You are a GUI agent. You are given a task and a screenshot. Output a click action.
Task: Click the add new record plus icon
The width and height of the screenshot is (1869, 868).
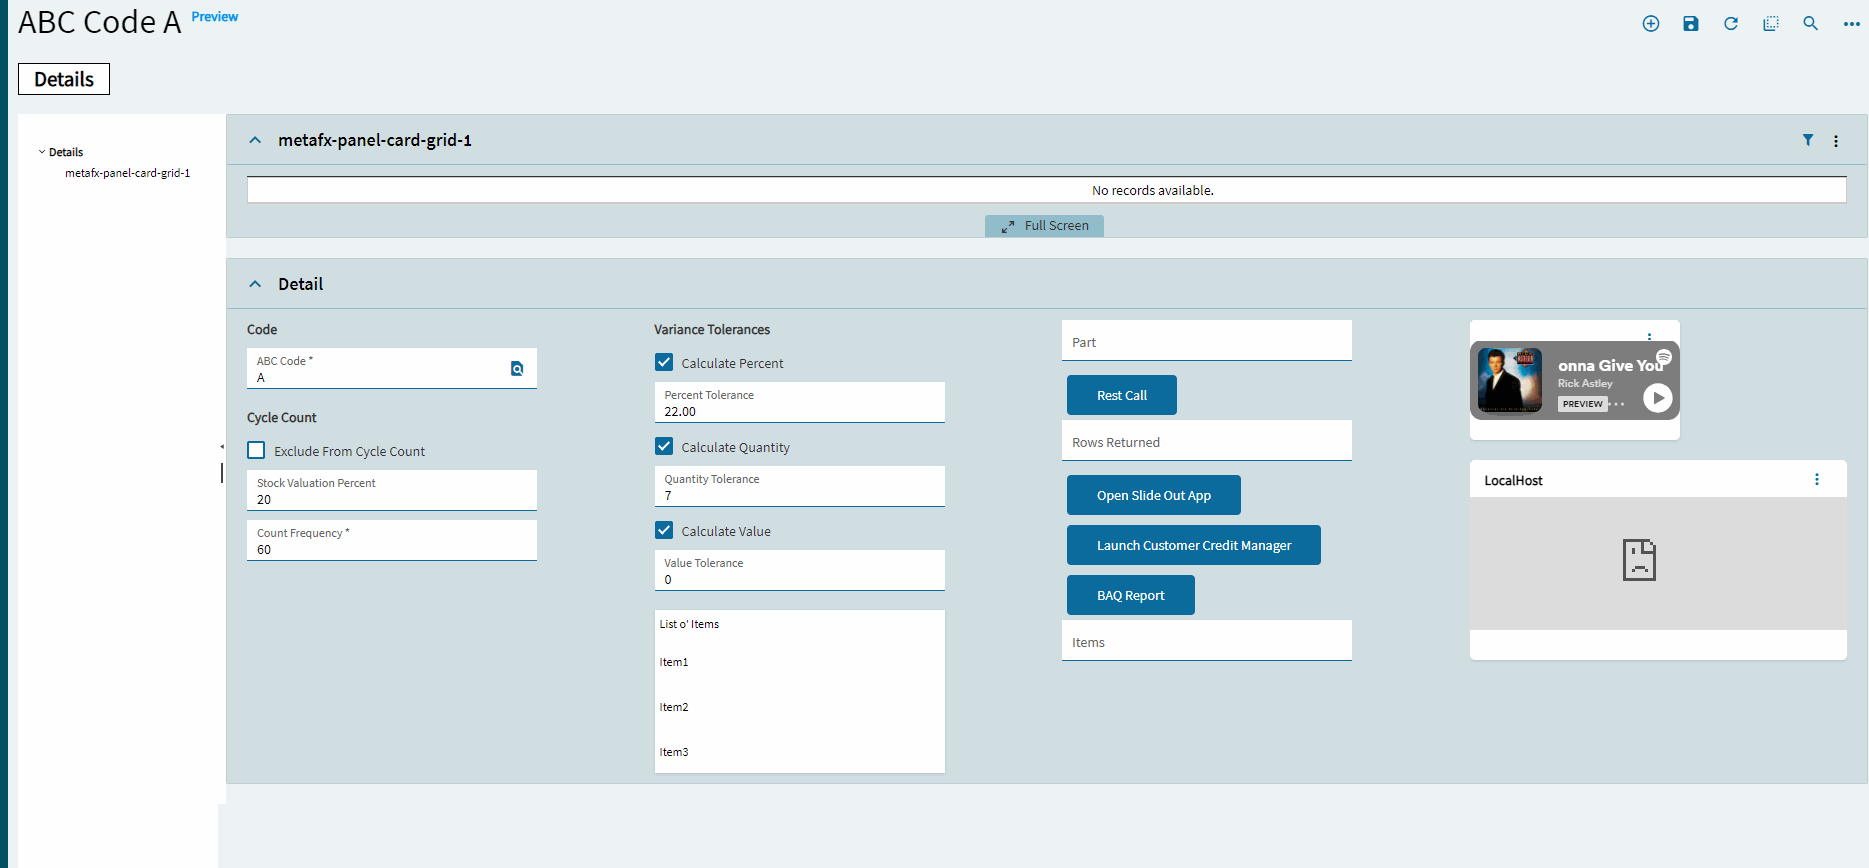1651,24
